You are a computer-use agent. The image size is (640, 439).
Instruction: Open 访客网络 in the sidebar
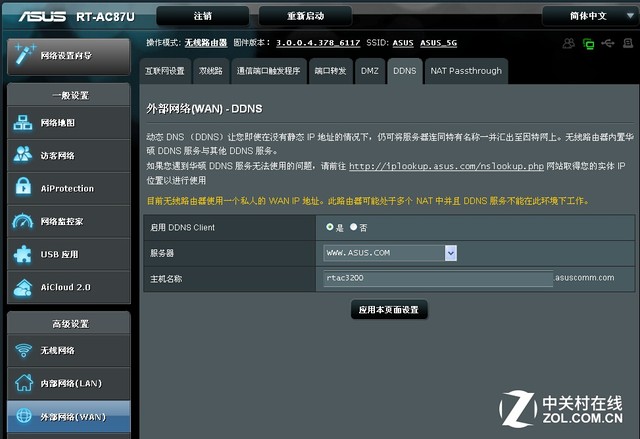(69, 155)
